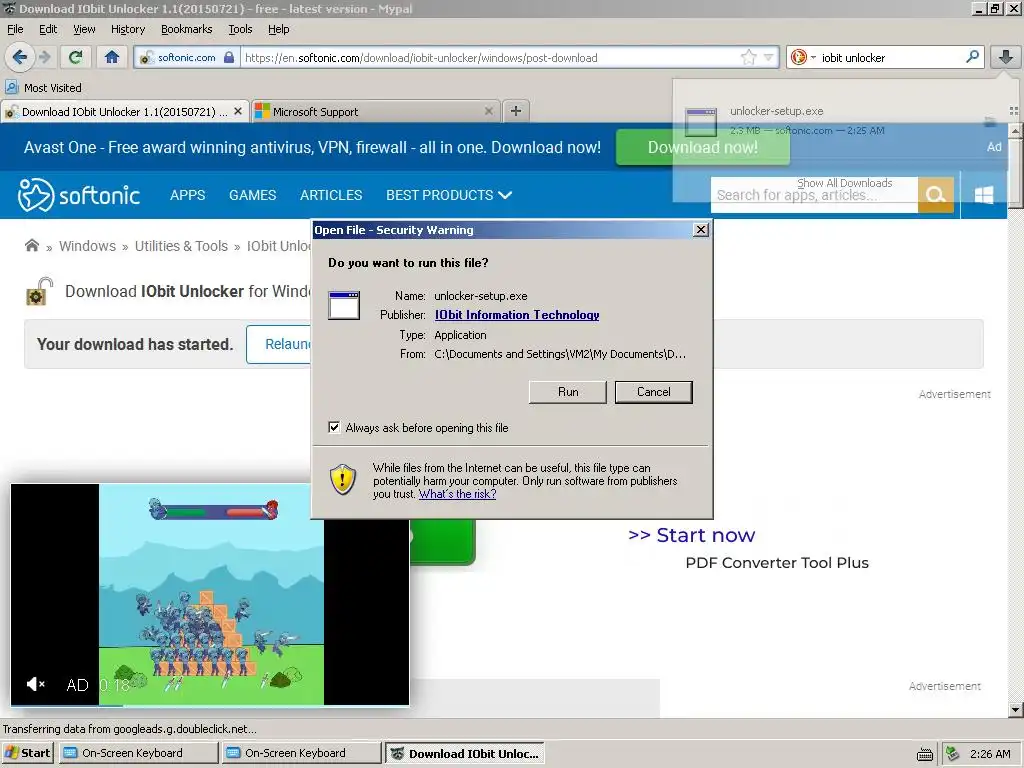Close the Download IObit Unlocker tab
The image size is (1024, 768).
coord(238,111)
